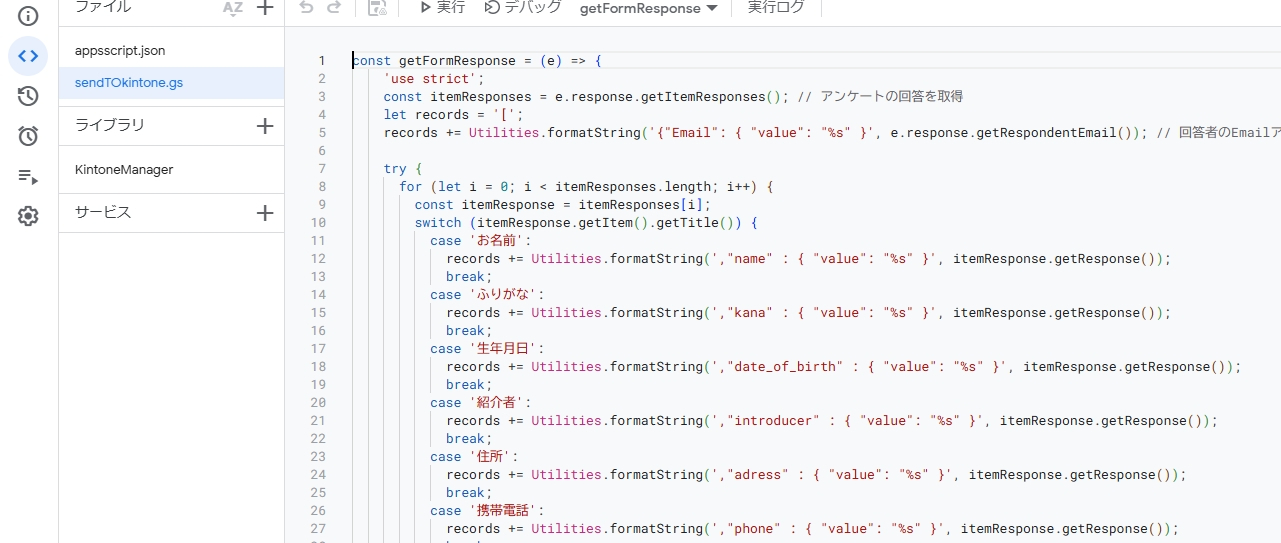Open the getFormResponse function dropdown

(x=649, y=8)
